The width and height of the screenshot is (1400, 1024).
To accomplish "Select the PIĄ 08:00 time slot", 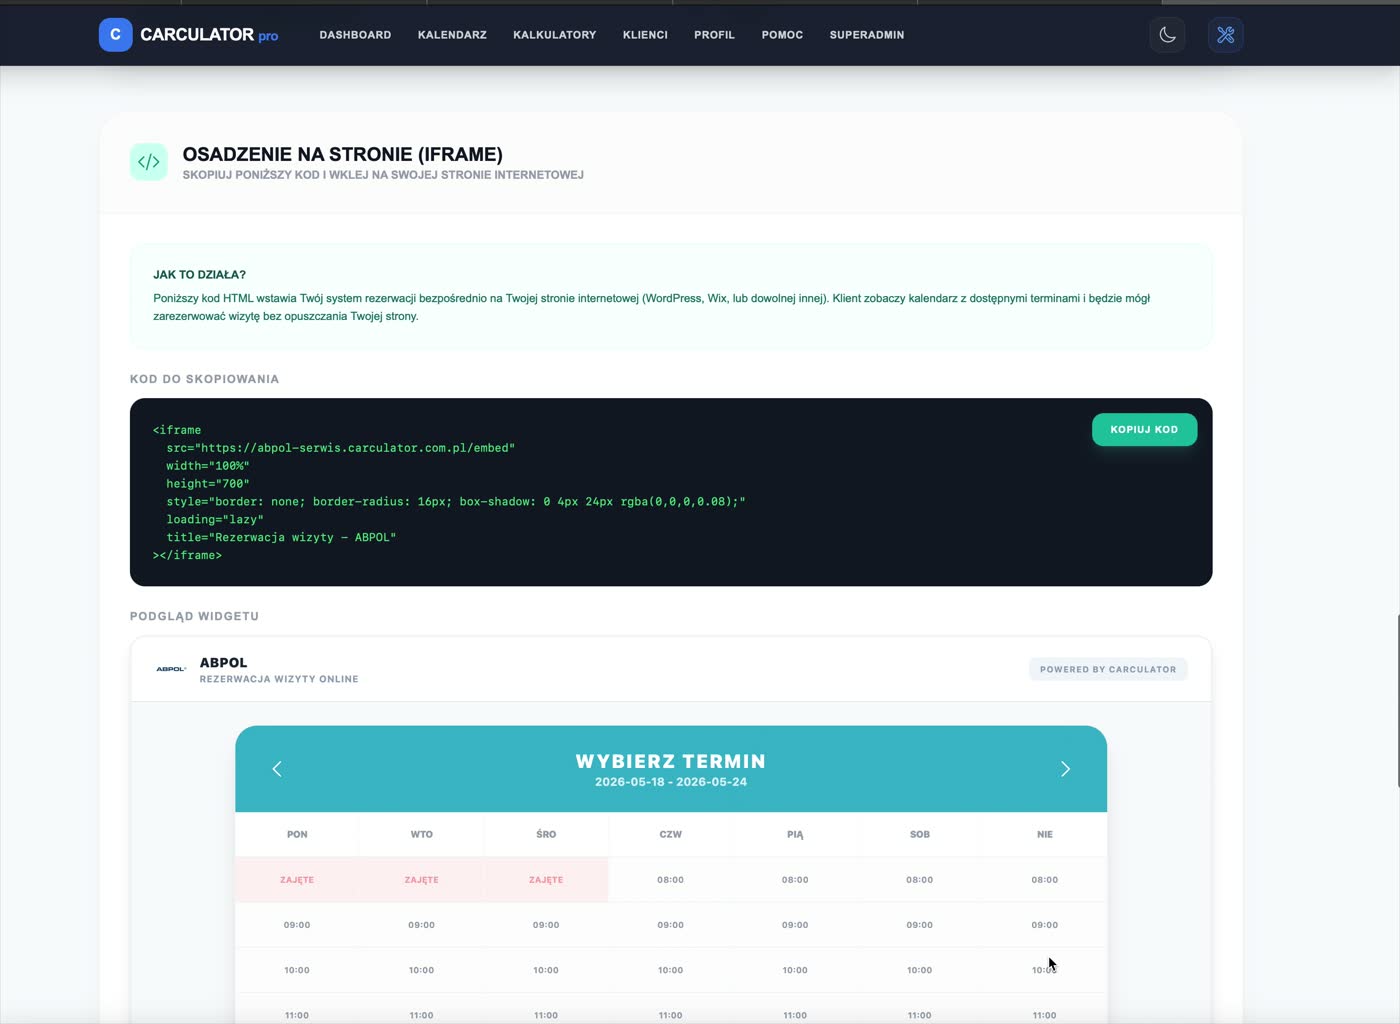I will (795, 880).
